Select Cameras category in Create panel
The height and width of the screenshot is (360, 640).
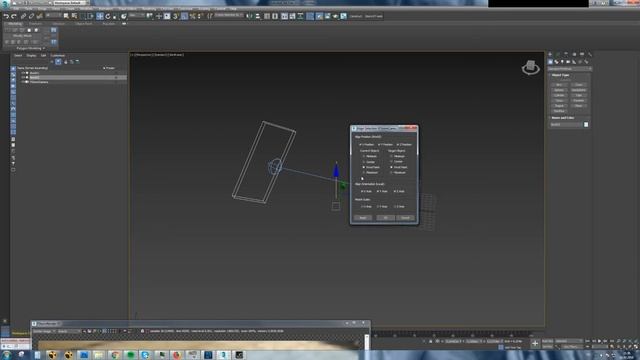click(x=568, y=62)
